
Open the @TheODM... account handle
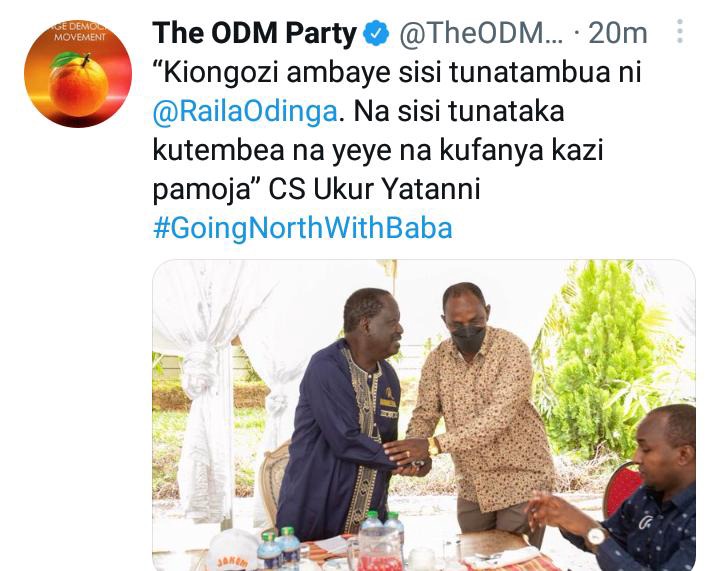pos(481,33)
